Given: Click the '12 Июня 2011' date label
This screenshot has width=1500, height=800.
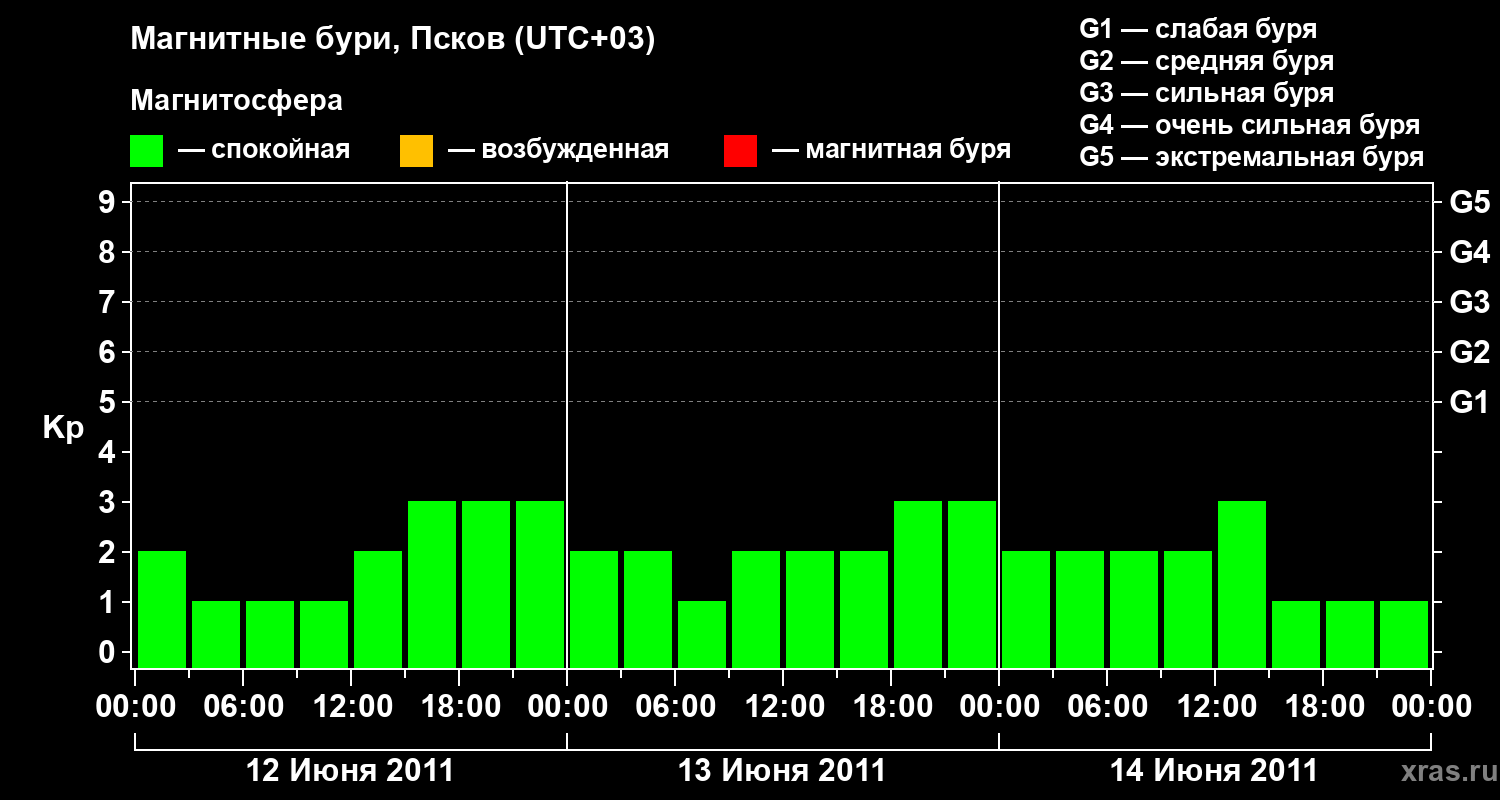Looking at the screenshot, I should click(x=350, y=771).
